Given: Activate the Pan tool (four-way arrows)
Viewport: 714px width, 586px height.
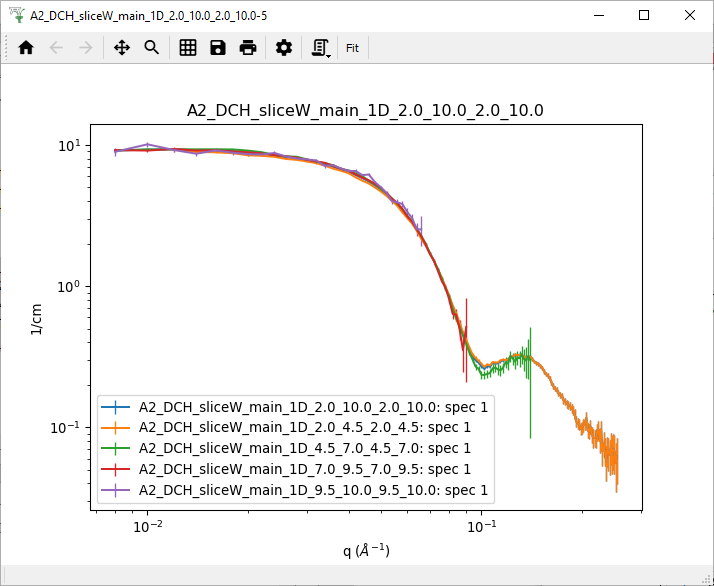Looking at the screenshot, I should click(122, 47).
